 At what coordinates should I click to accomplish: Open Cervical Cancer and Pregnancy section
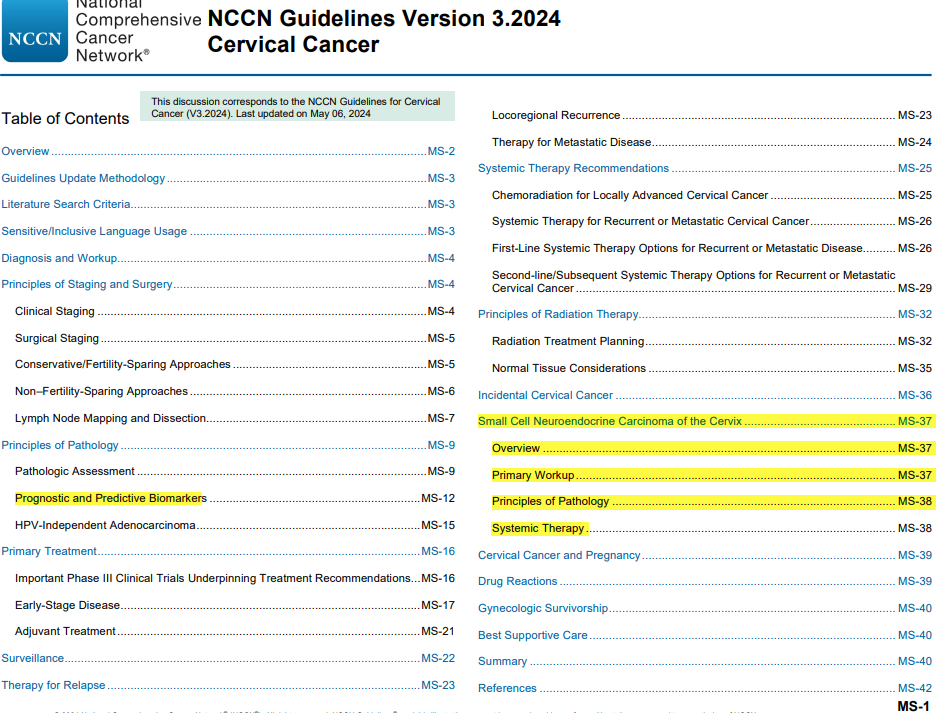[705, 555]
